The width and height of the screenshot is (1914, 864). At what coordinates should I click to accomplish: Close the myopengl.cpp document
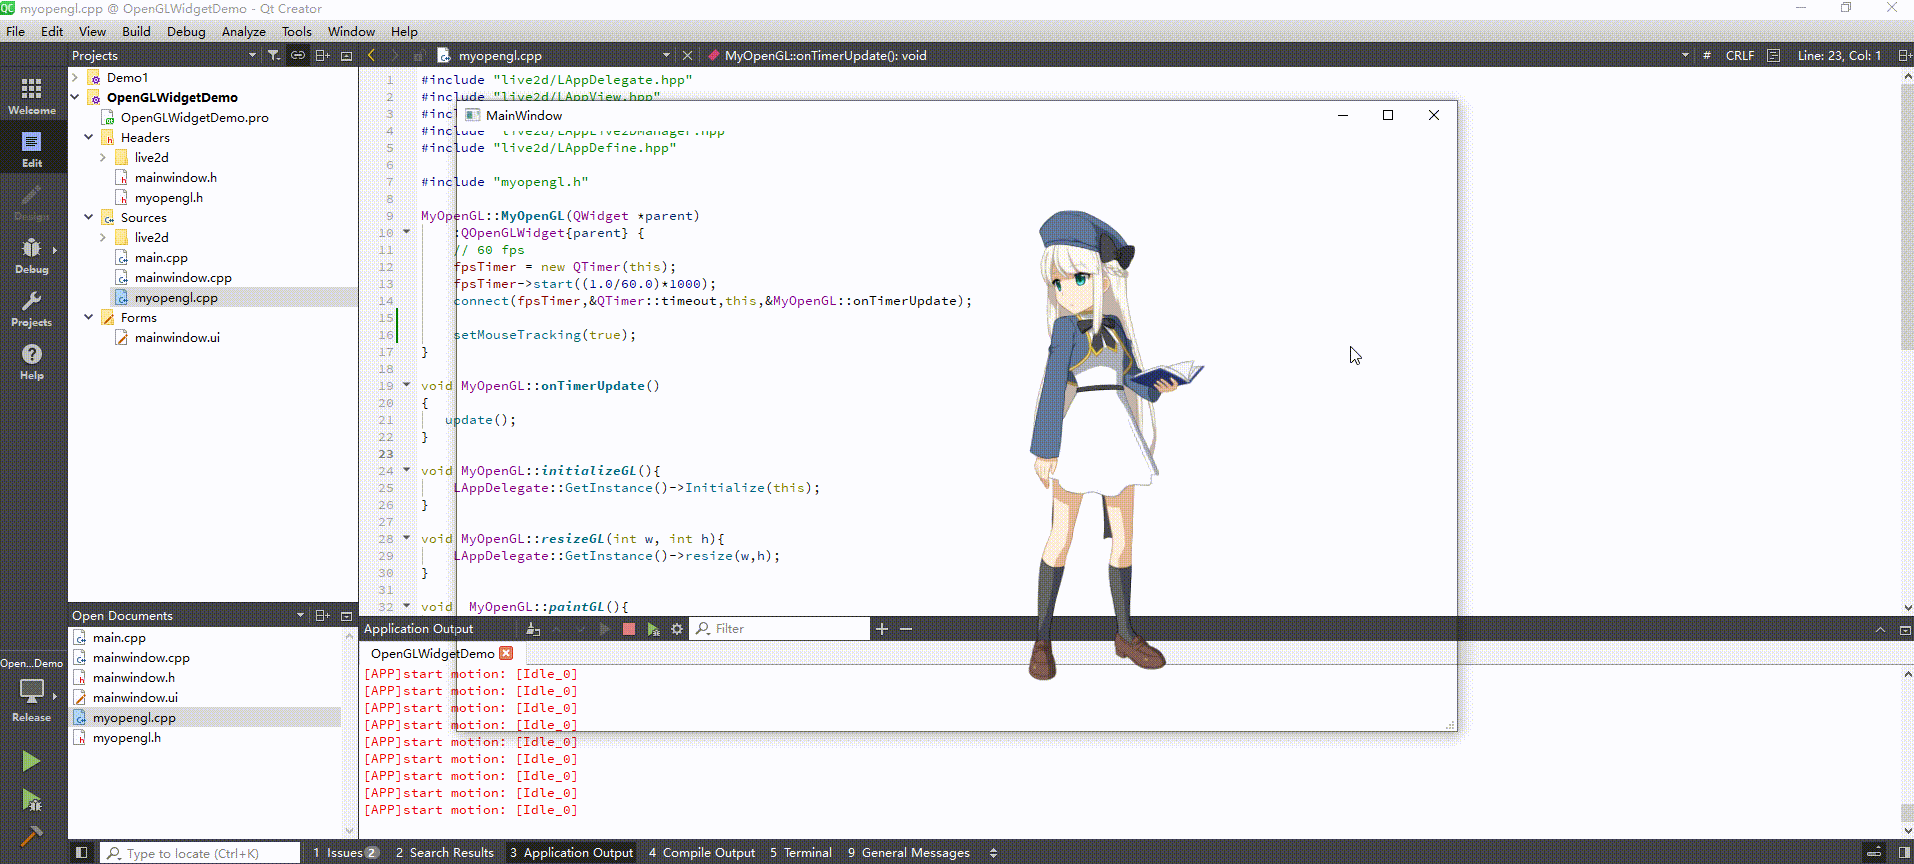687,56
